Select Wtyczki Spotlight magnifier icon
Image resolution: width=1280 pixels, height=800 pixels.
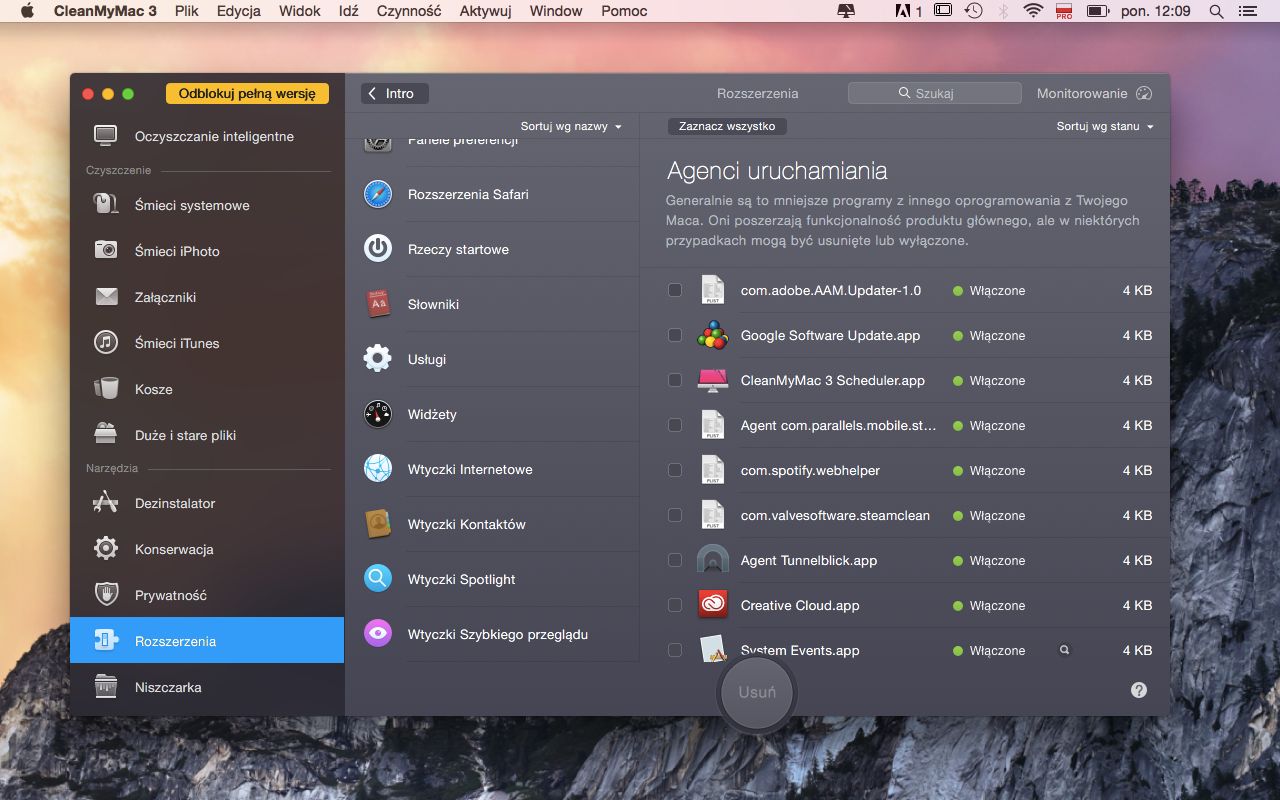click(x=377, y=579)
